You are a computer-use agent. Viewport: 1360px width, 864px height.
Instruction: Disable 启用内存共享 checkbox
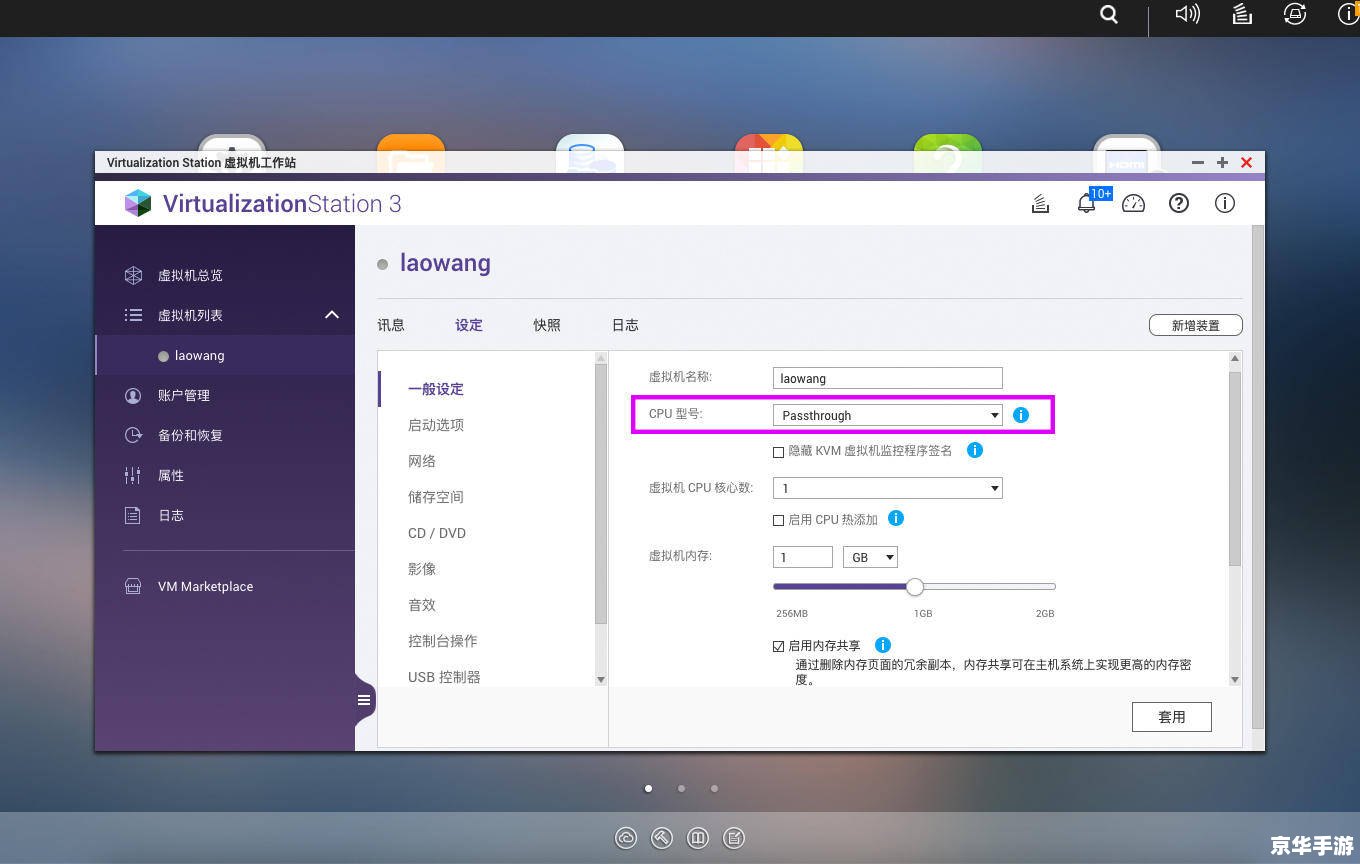click(778, 645)
